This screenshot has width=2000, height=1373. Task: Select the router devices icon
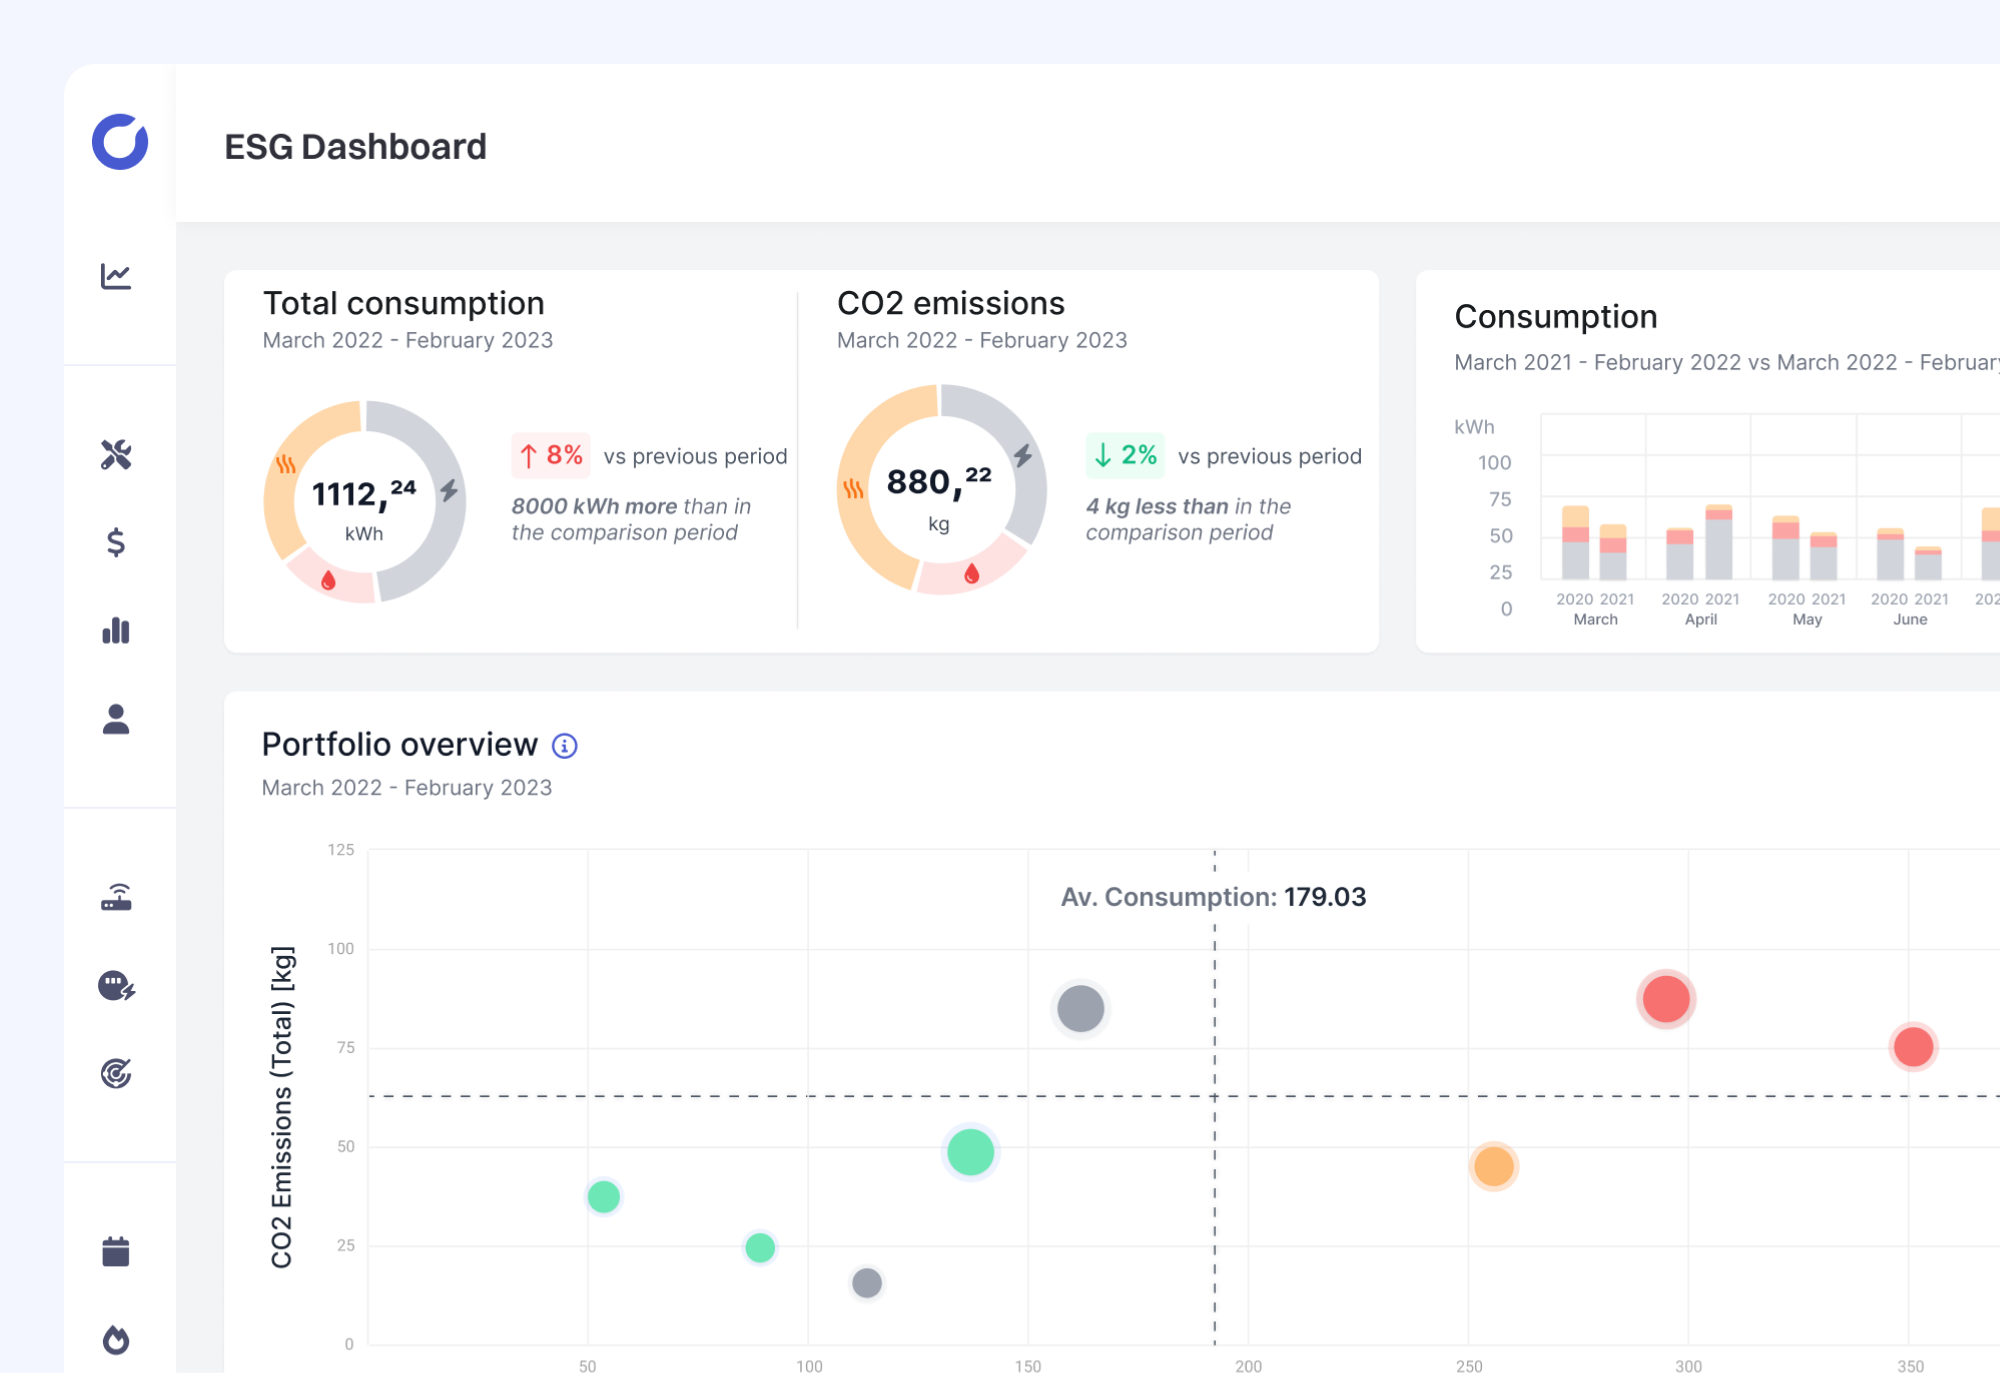tap(117, 898)
